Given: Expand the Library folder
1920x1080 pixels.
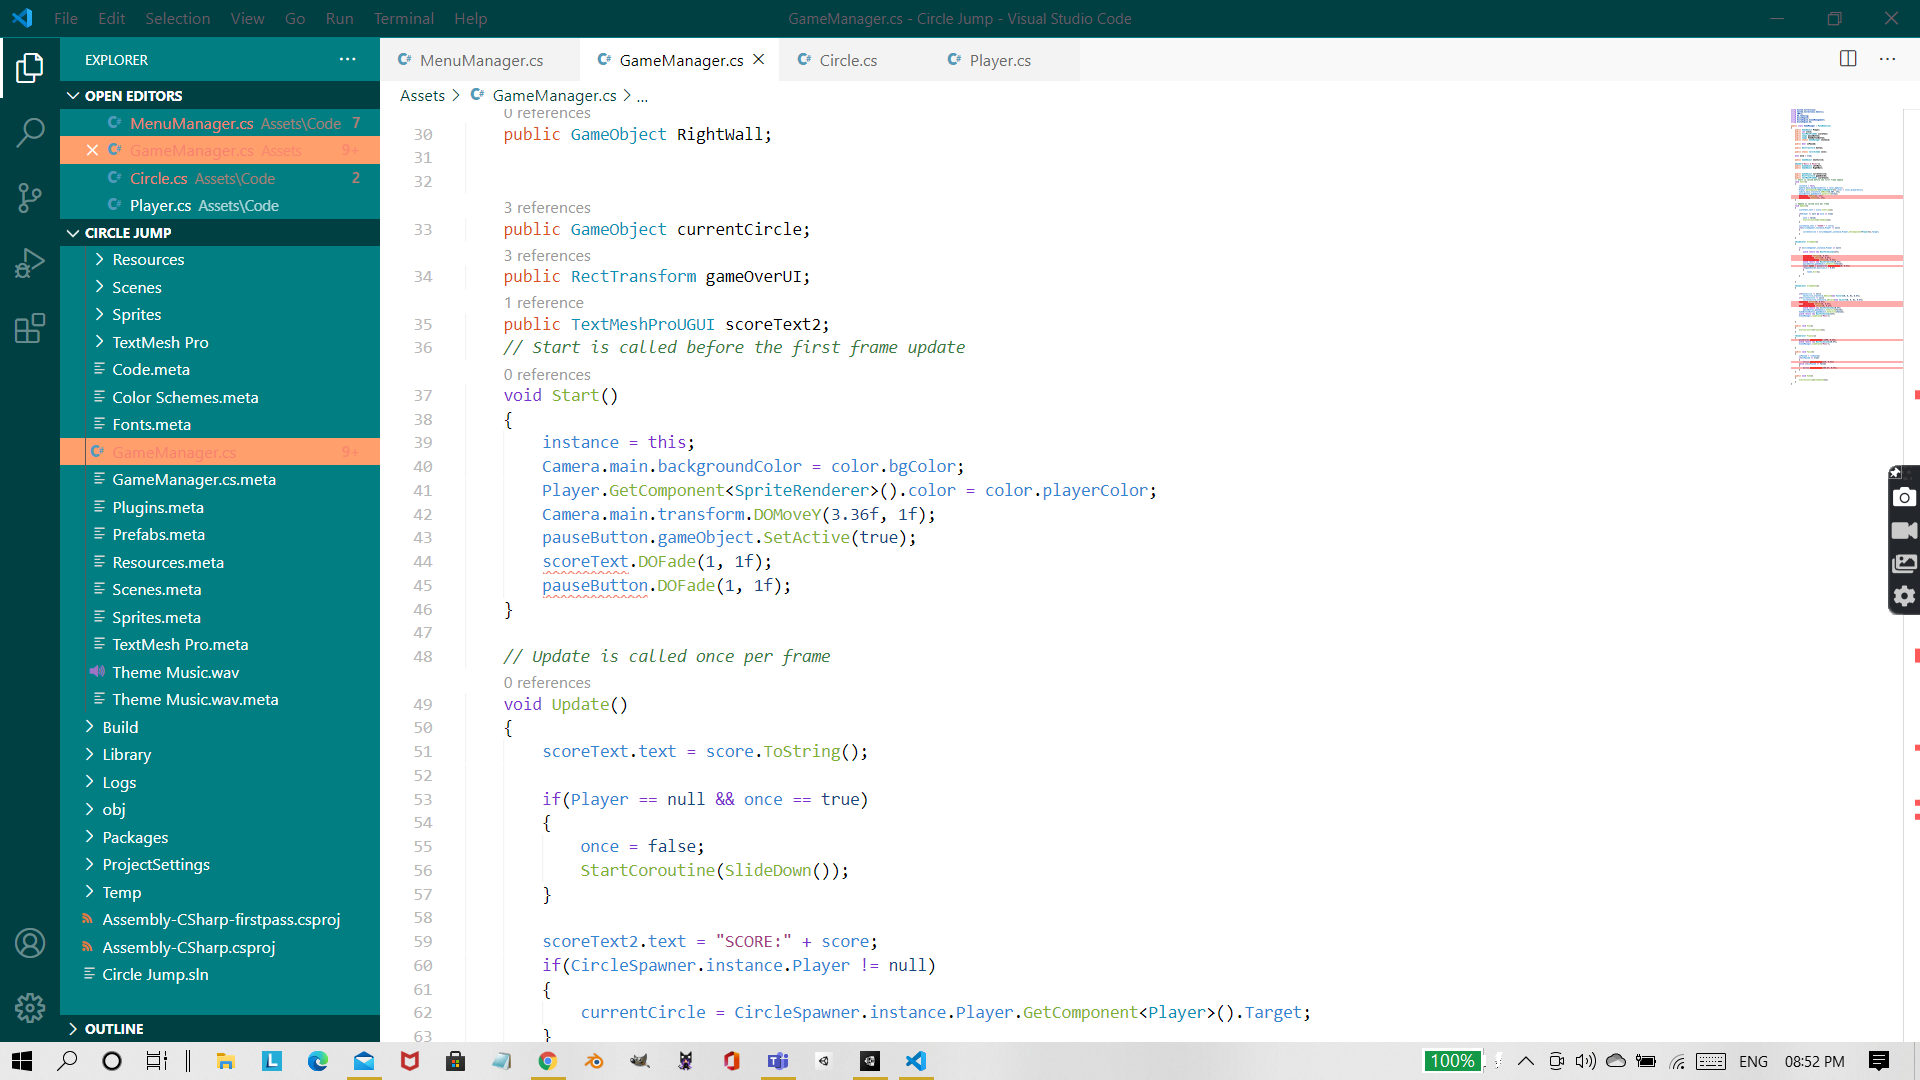Looking at the screenshot, I should (x=220, y=754).
